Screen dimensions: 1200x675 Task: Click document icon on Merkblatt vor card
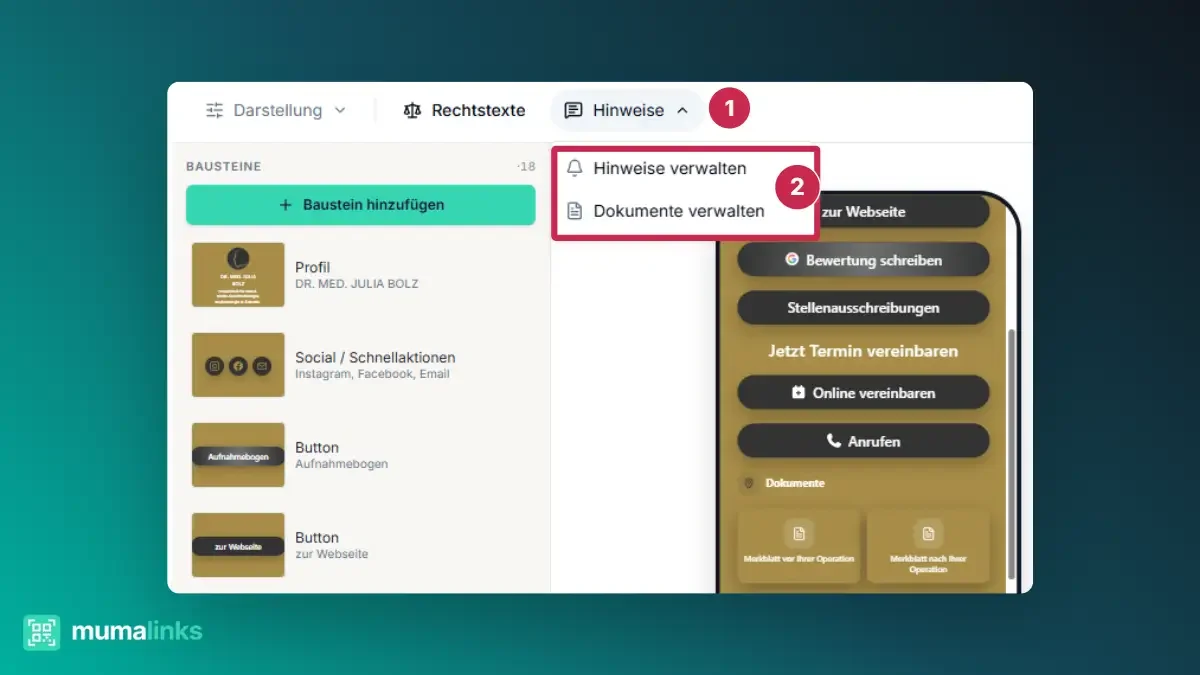click(799, 533)
